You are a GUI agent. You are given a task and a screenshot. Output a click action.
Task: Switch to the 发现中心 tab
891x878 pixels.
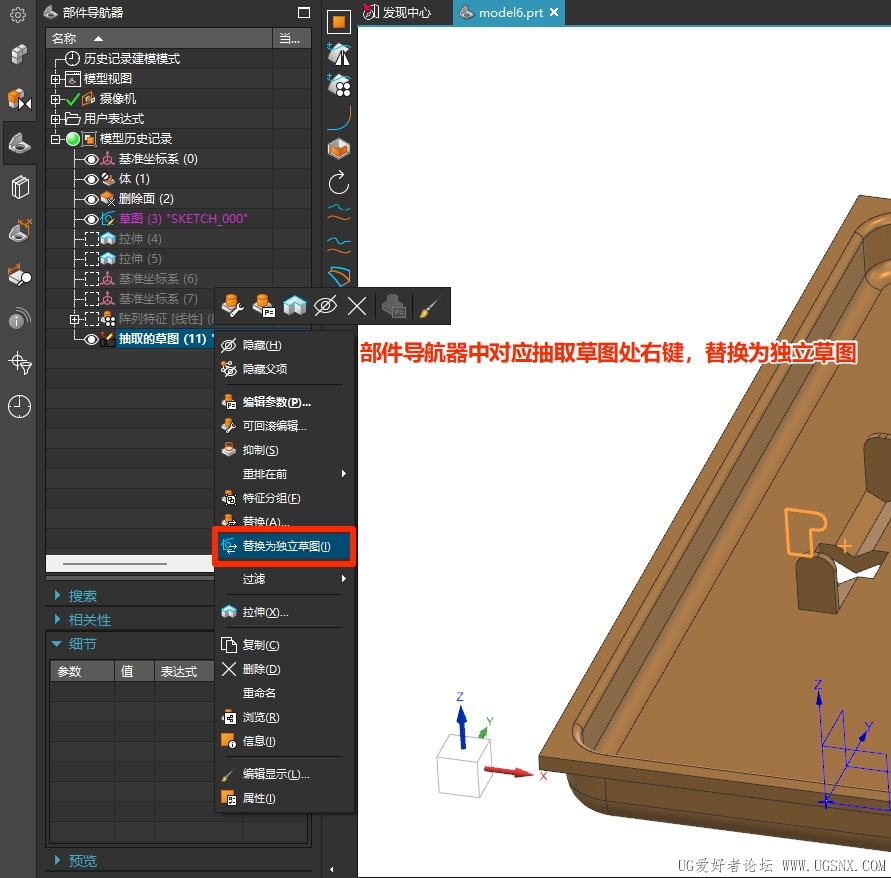397,13
